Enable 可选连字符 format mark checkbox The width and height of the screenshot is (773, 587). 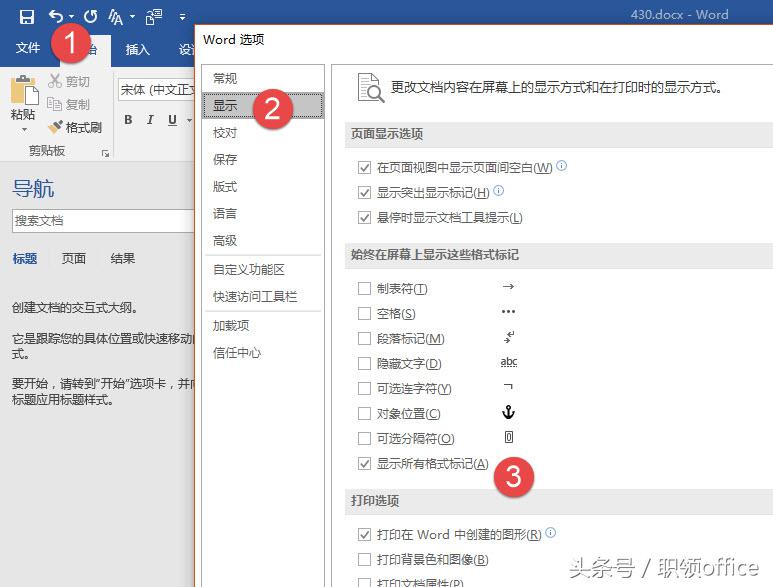tap(364, 388)
